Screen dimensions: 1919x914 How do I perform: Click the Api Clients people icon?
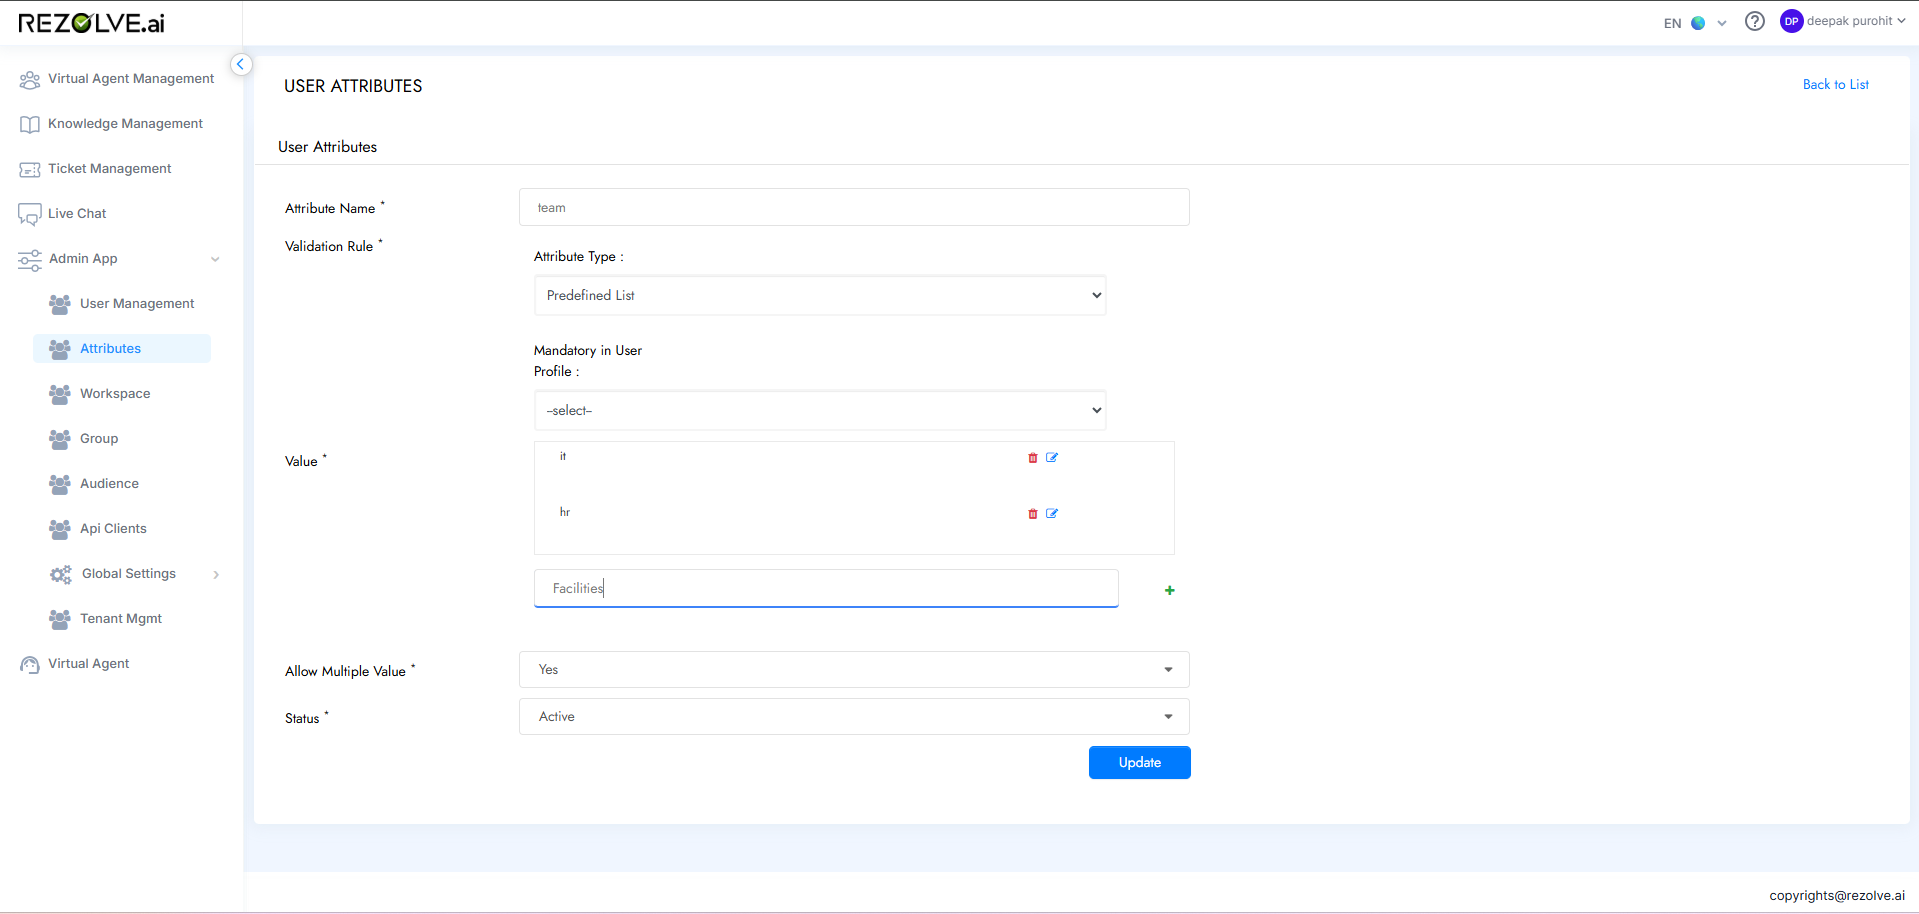60,529
